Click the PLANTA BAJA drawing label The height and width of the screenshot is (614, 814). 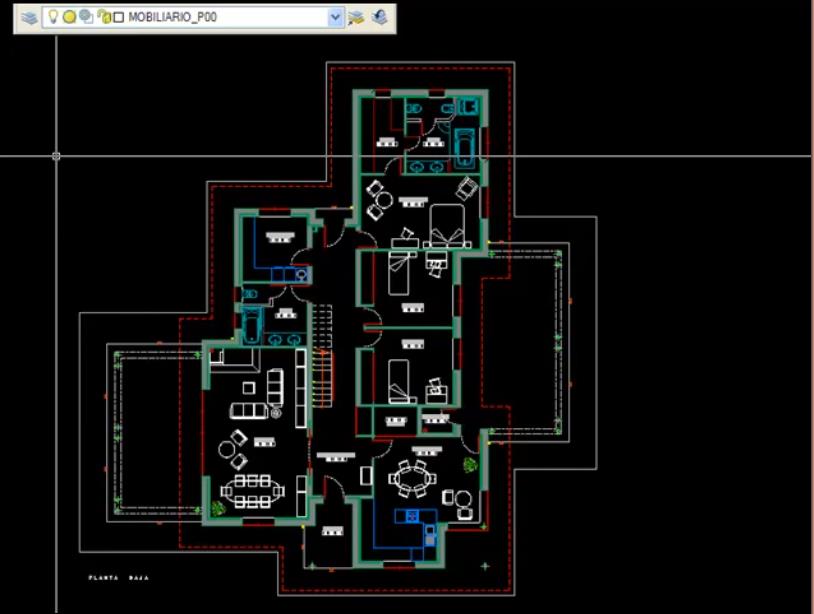point(119,578)
